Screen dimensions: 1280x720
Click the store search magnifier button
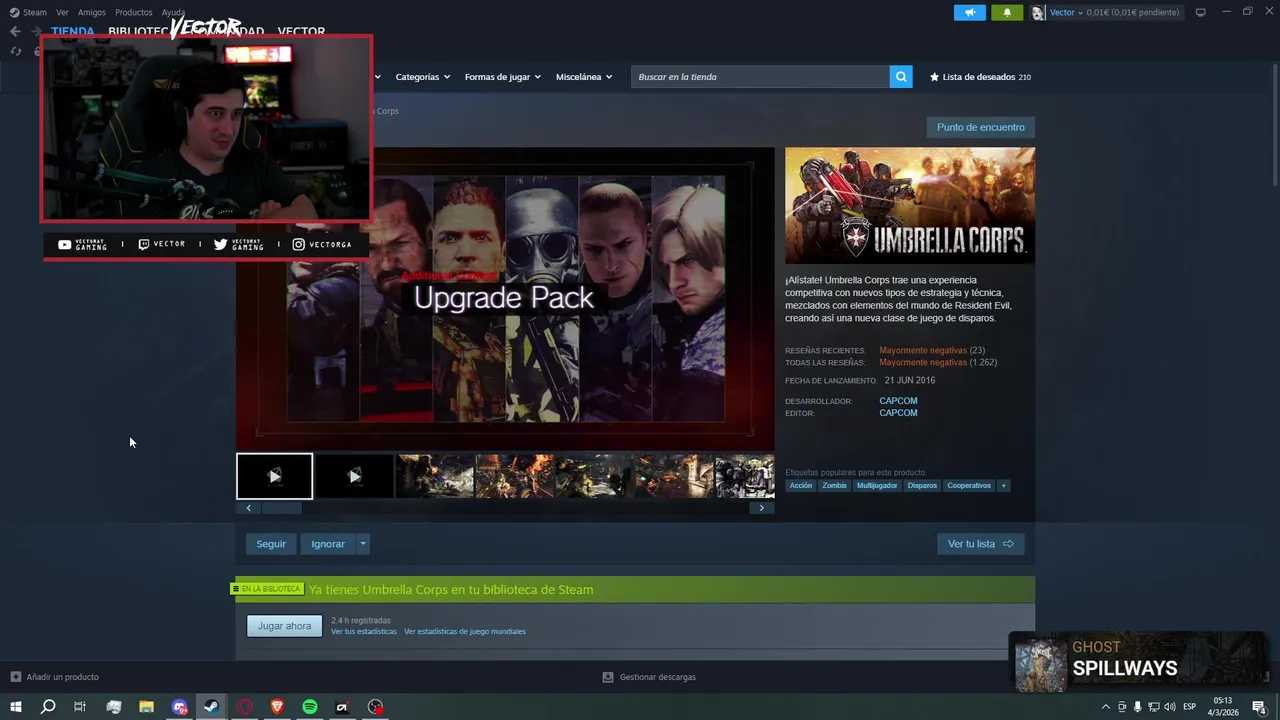[901, 77]
